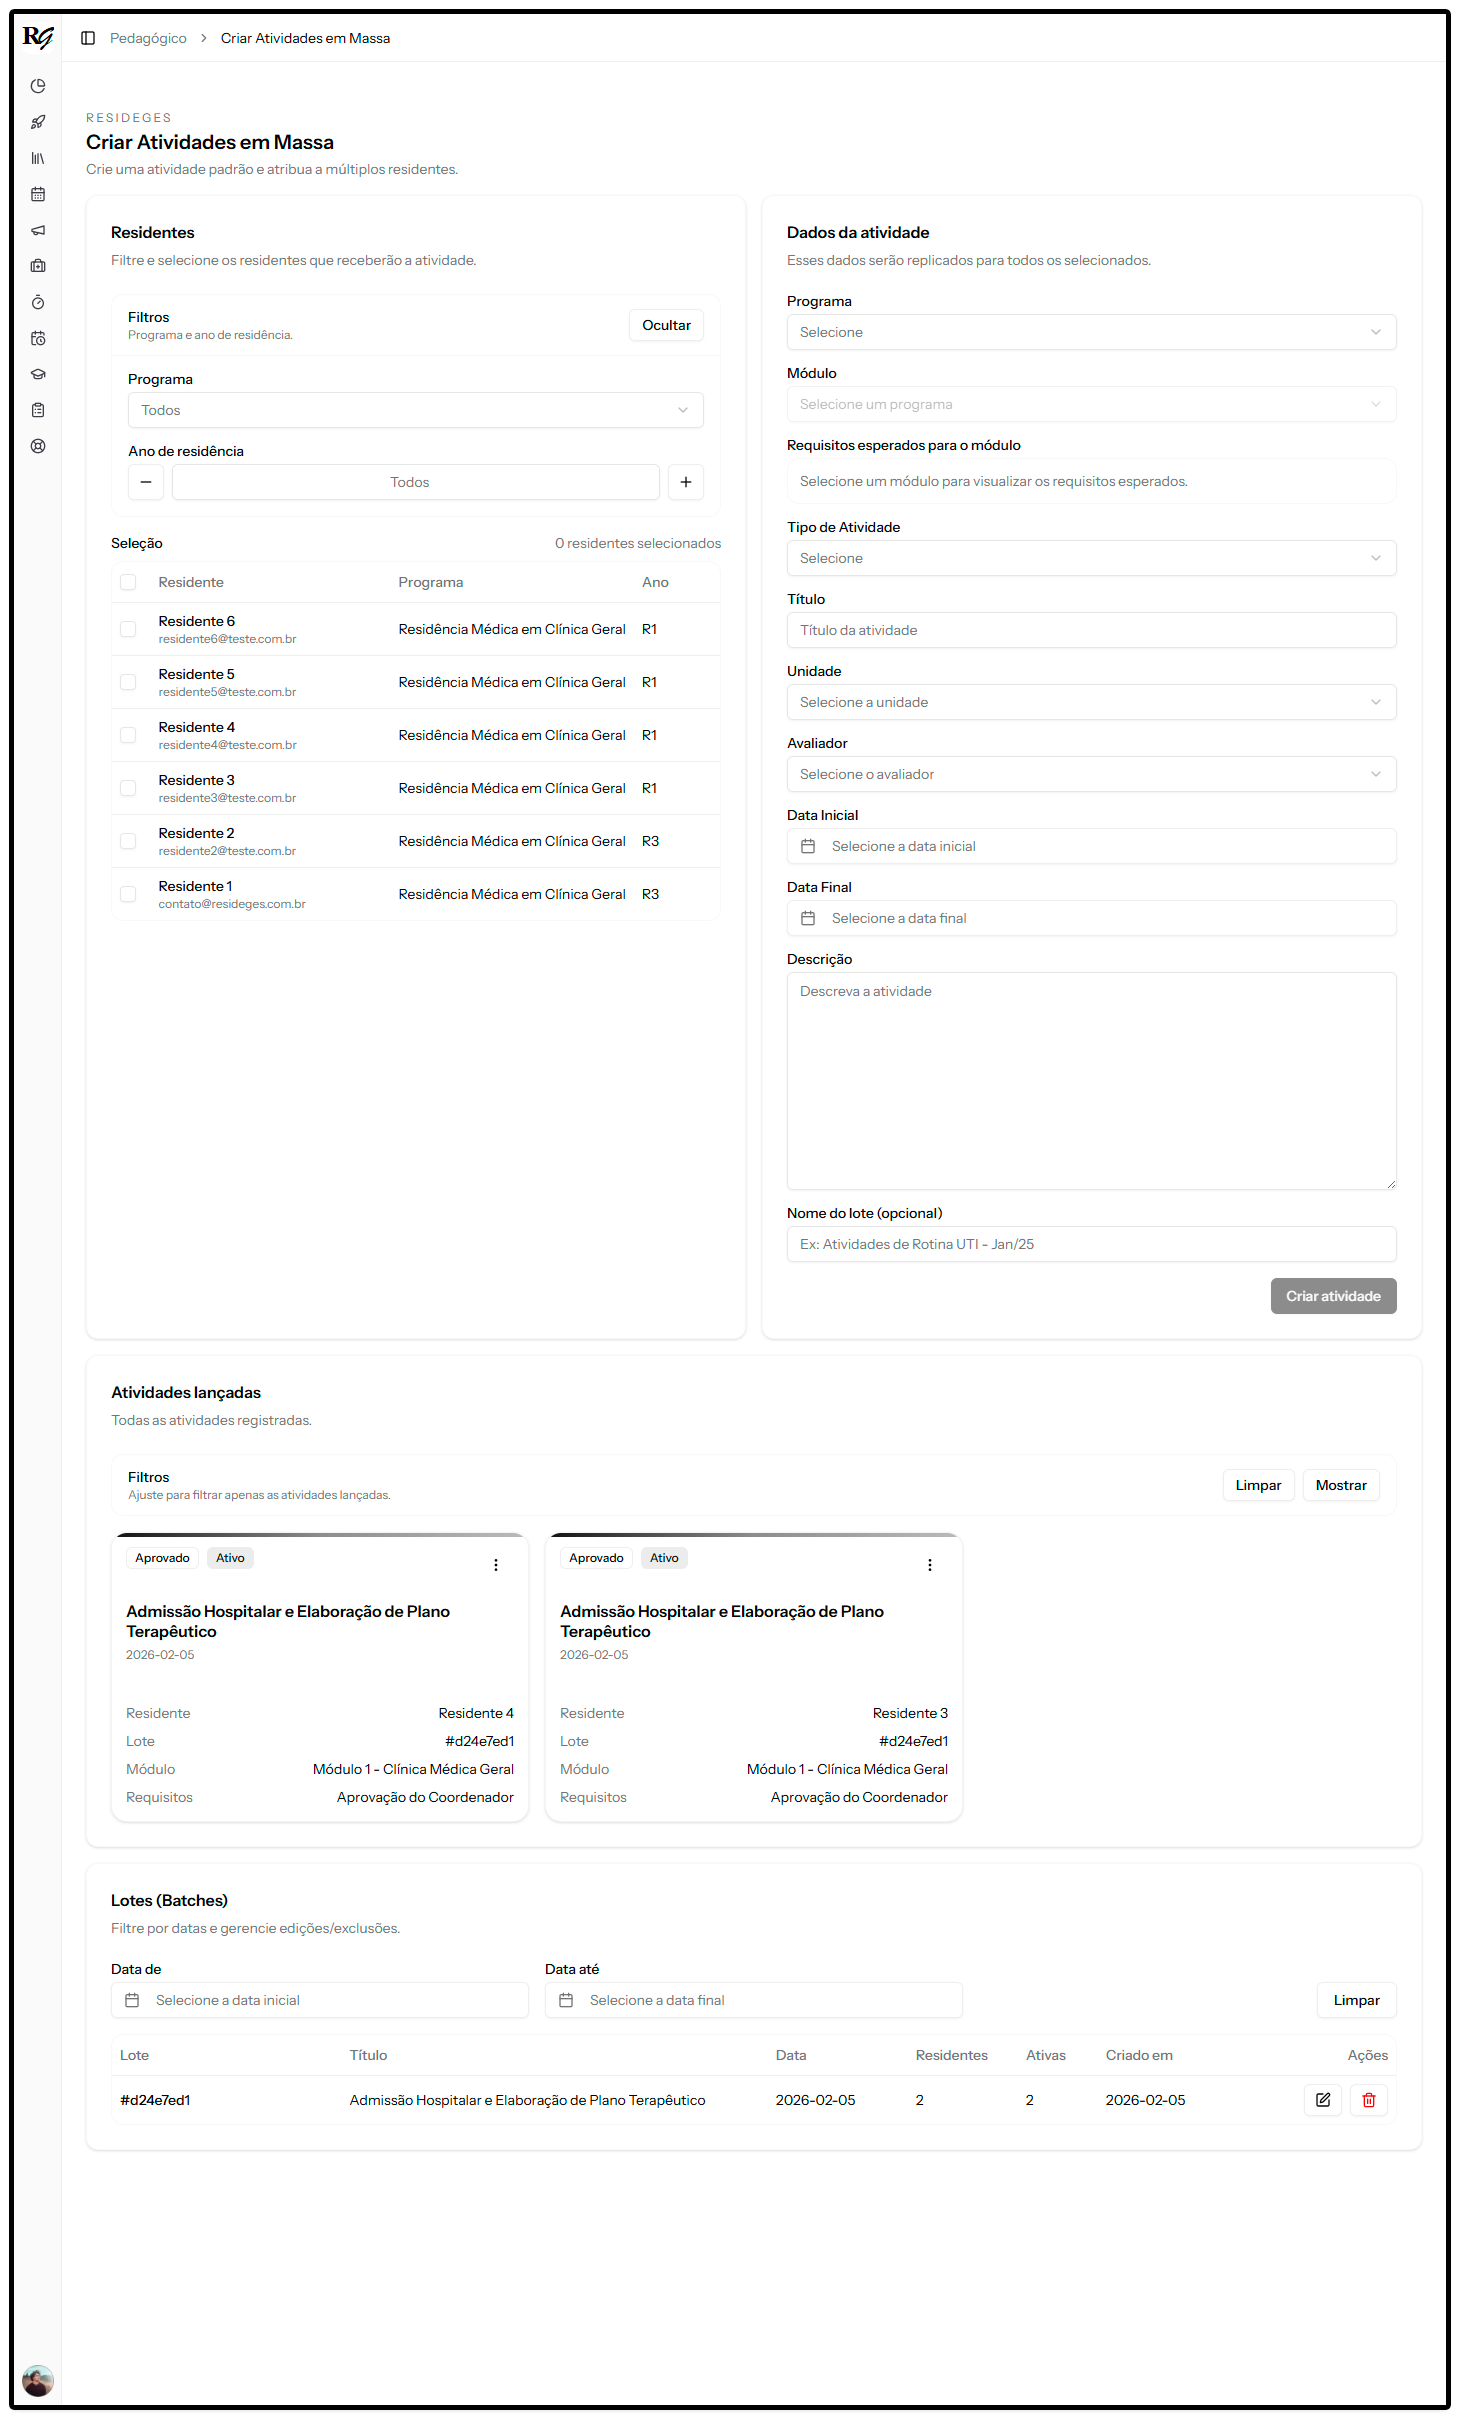Open the Tipo de Atividade dropdown
The height and width of the screenshot is (2419, 1460).
(x=1090, y=558)
